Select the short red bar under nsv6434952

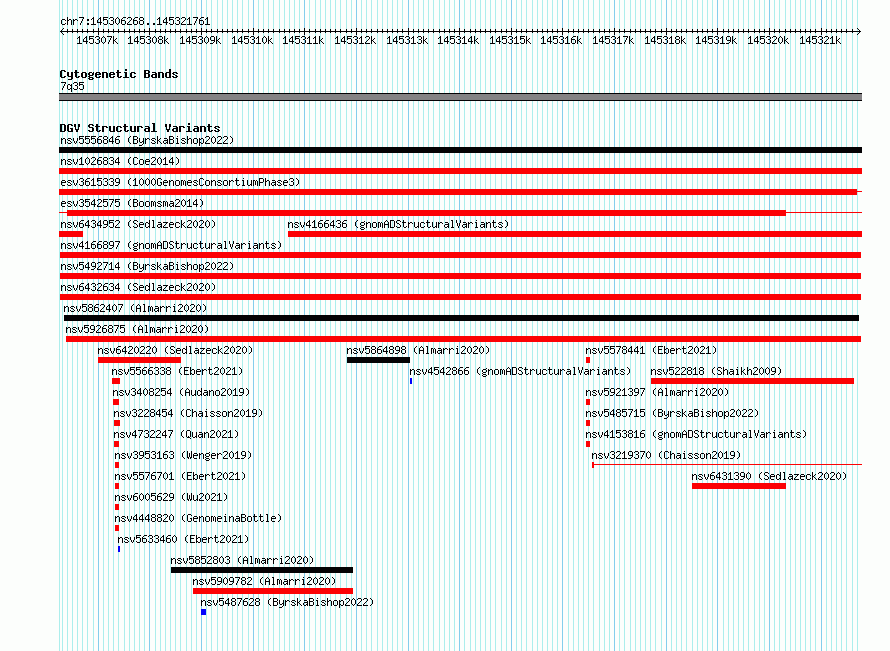(71, 234)
